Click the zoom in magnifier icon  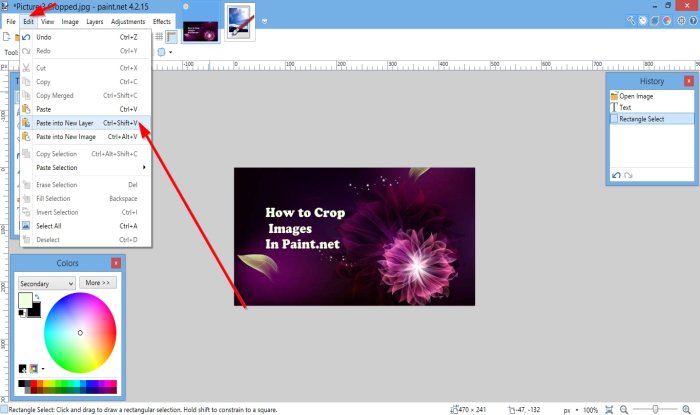(686, 409)
